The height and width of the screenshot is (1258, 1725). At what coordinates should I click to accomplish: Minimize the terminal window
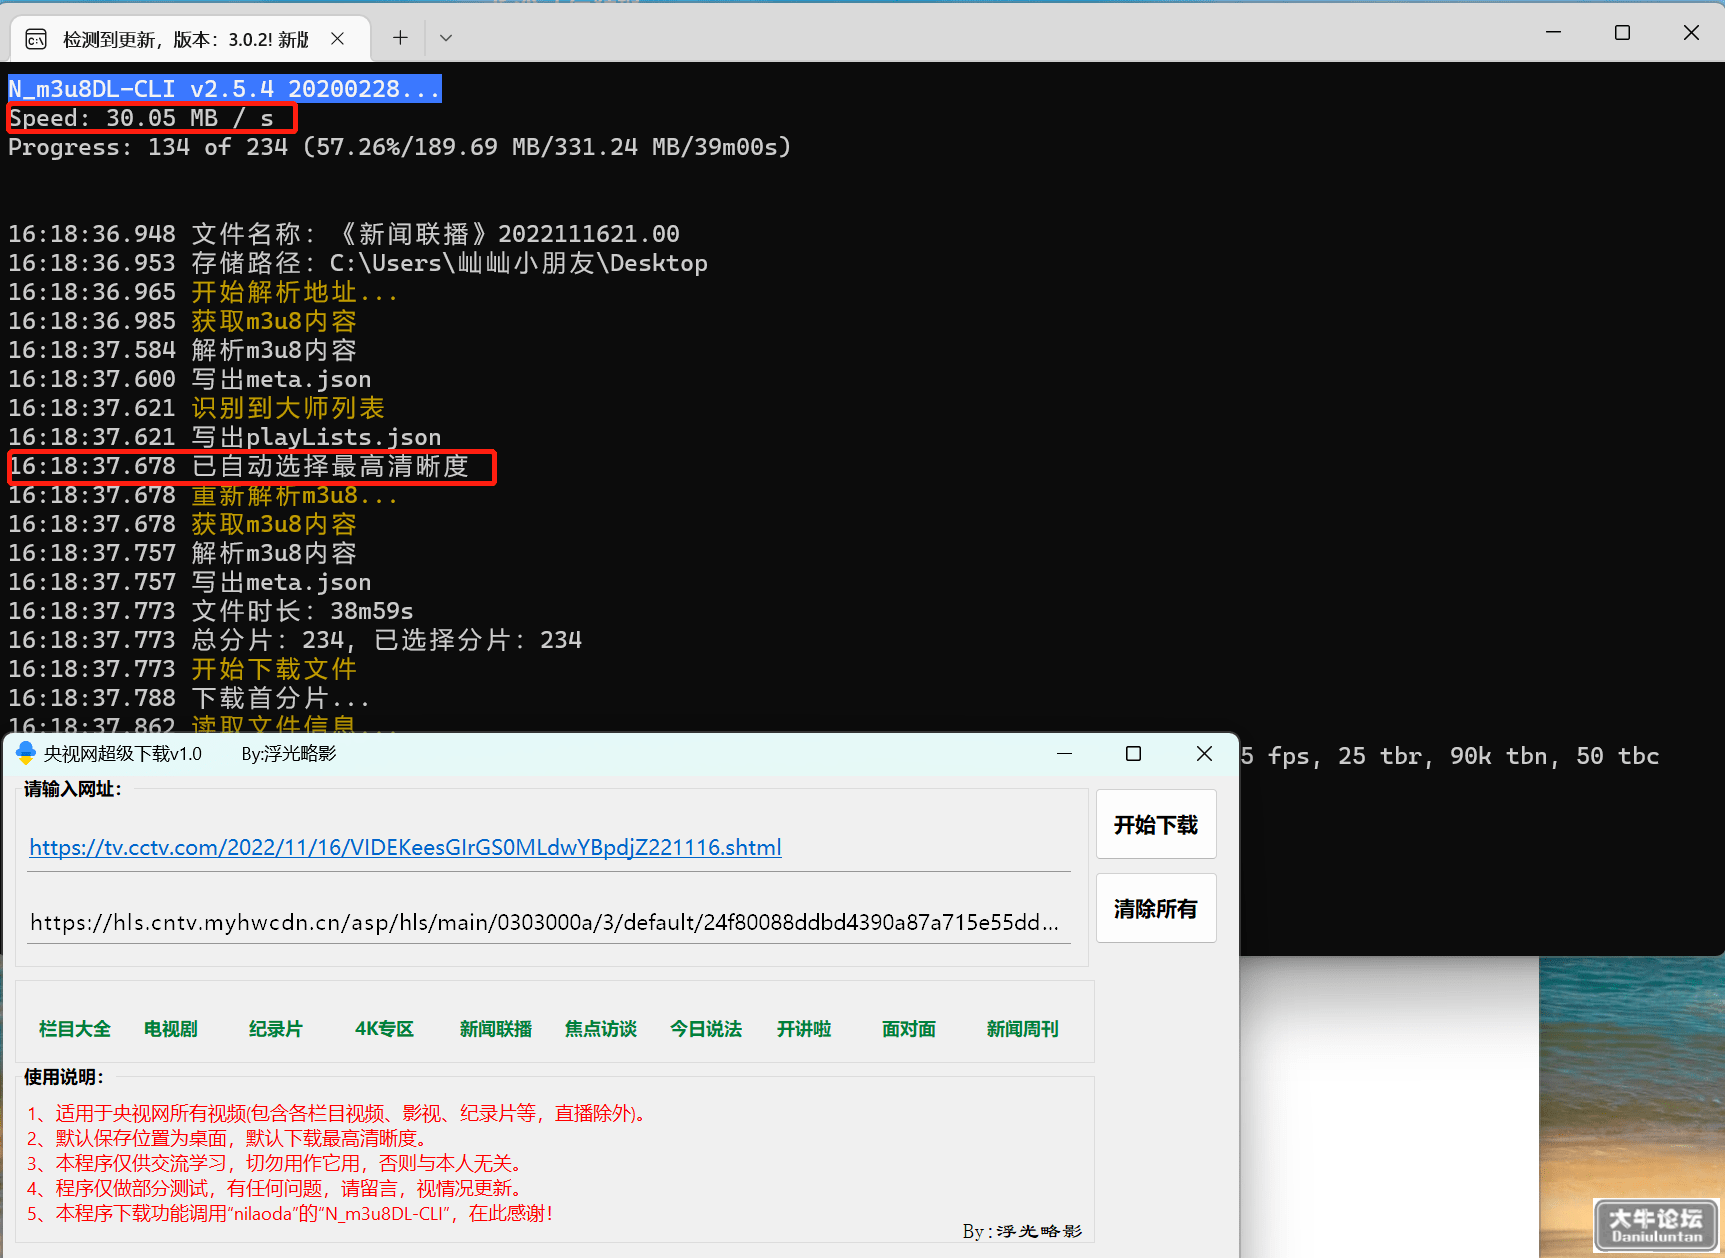[1553, 32]
